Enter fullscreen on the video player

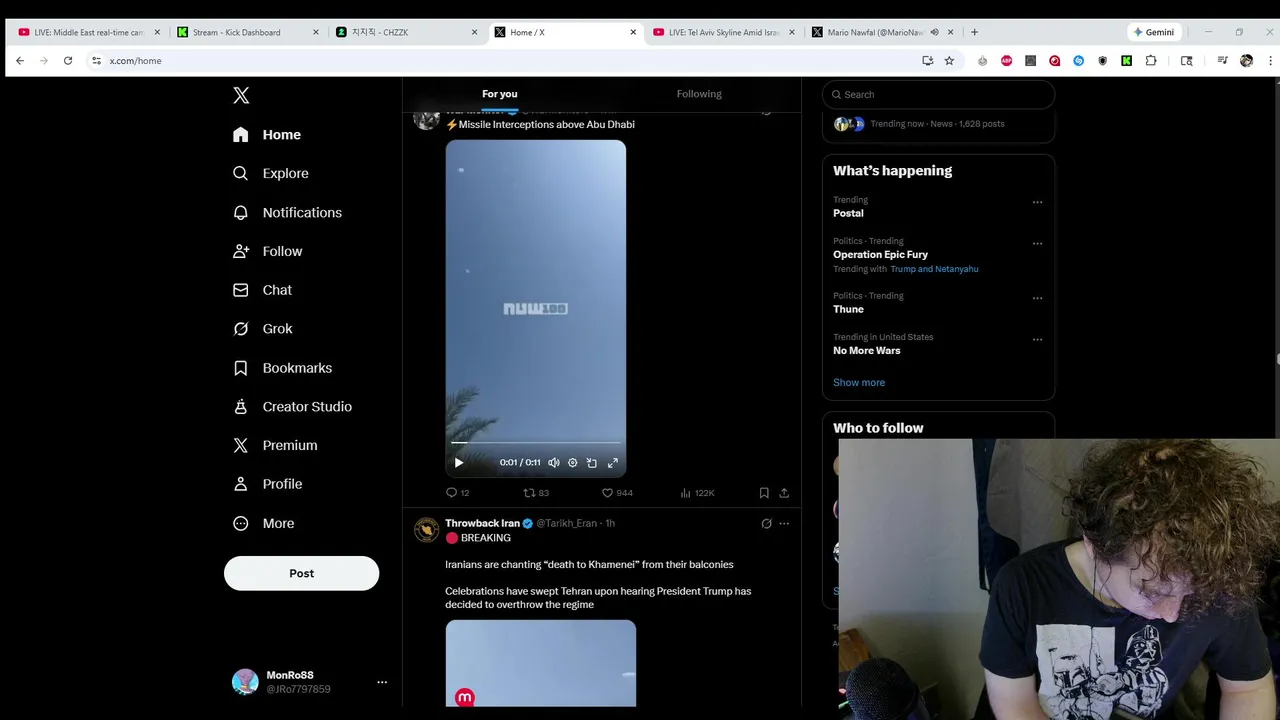click(x=613, y=463)
